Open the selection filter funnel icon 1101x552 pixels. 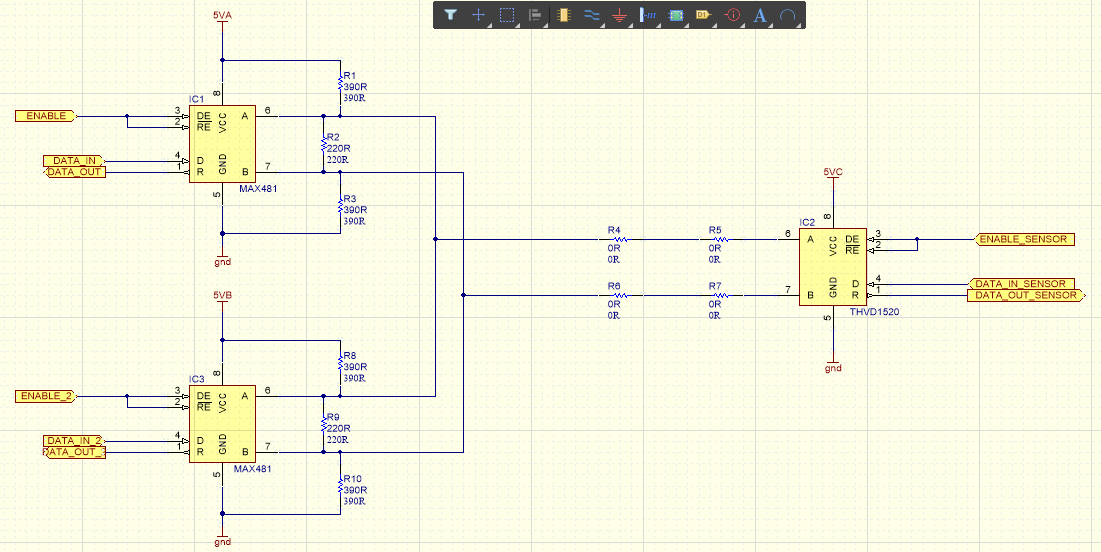[450, 15]
